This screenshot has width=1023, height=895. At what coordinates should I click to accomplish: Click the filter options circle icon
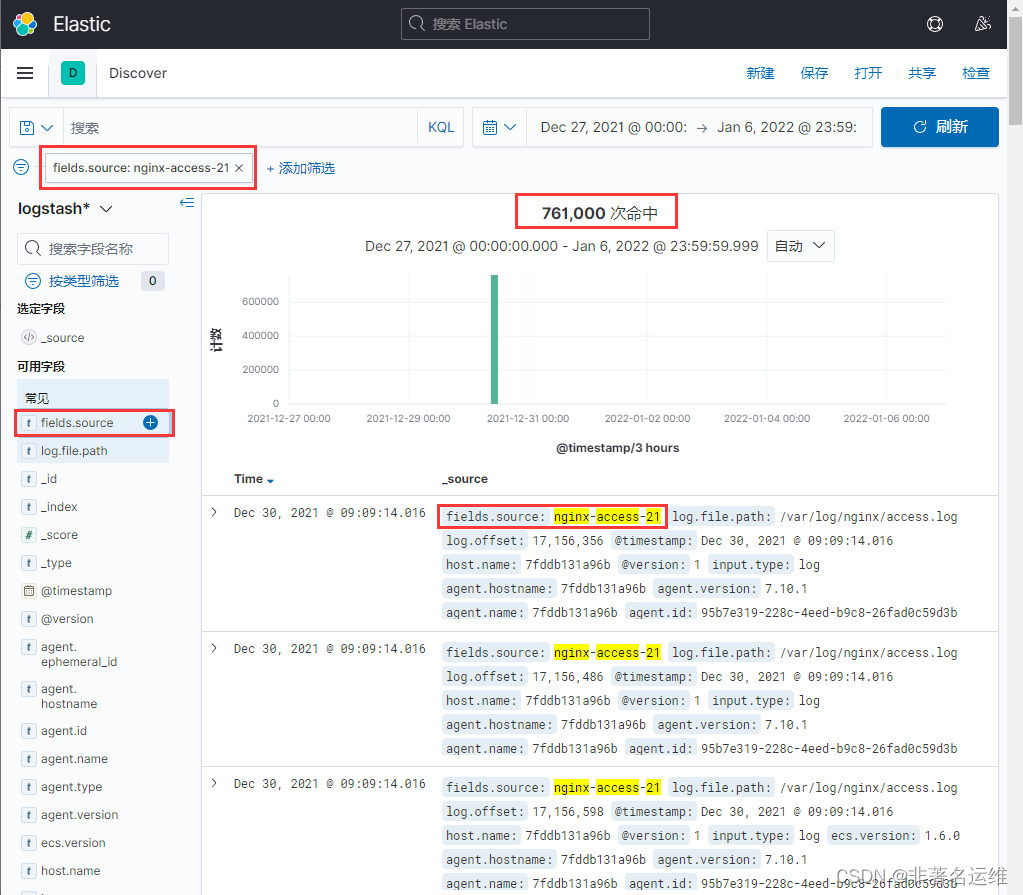(x=21, y=167)
